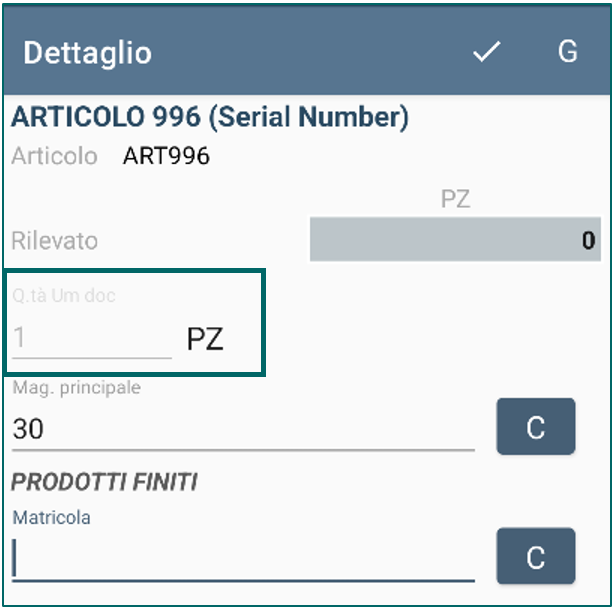The width and height of the screenshot is (614, 609).
Task: Confirm with the checkmark icon in header
Action: pos(486,51)
